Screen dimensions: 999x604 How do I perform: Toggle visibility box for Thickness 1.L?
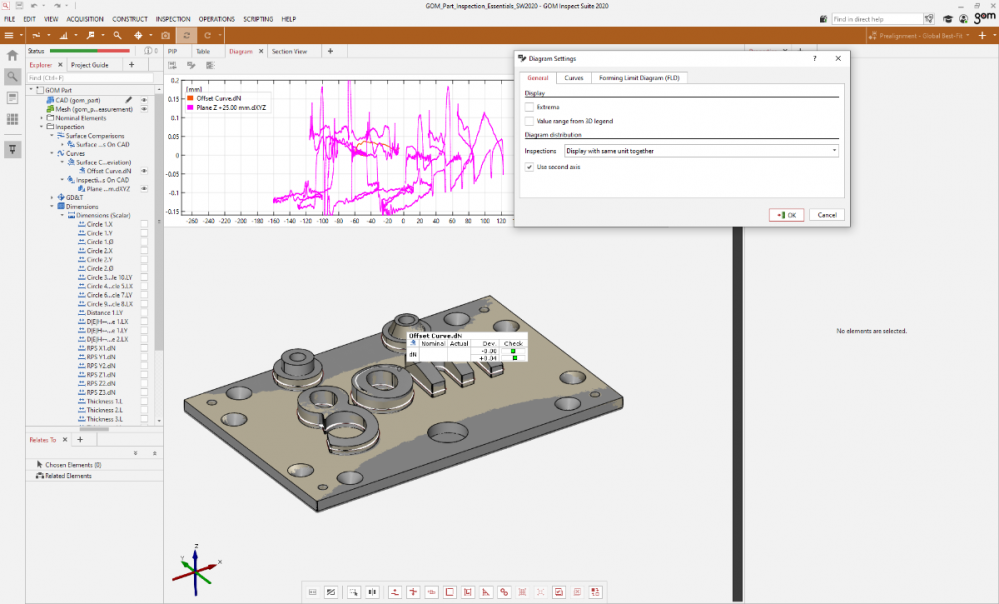coord(144,401)
